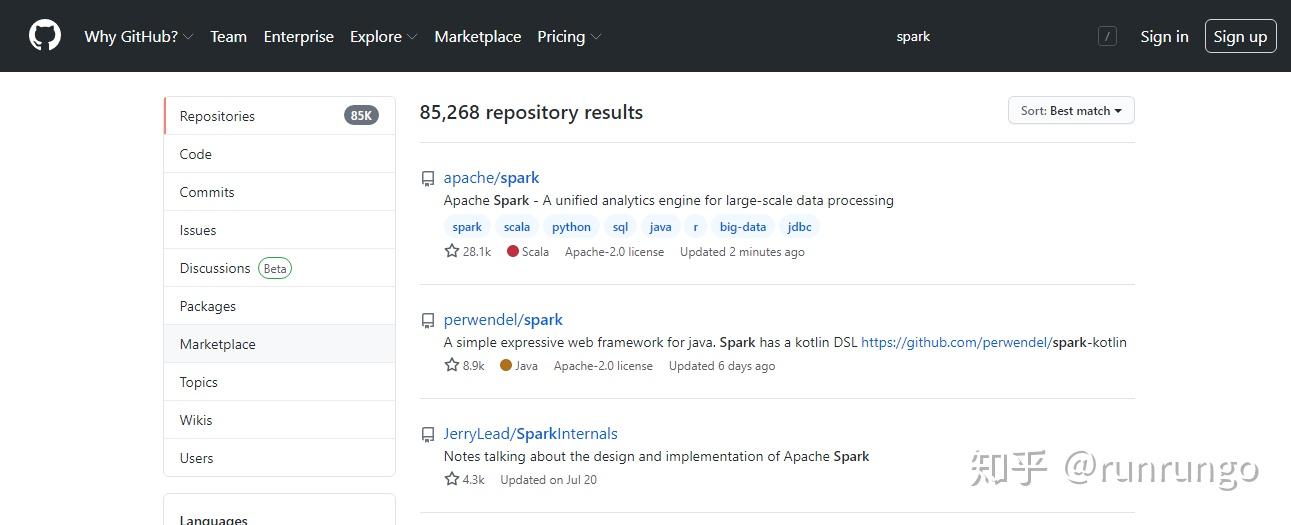Open the apache/spark repository link

pyautogui.click(x=491, y=178)
